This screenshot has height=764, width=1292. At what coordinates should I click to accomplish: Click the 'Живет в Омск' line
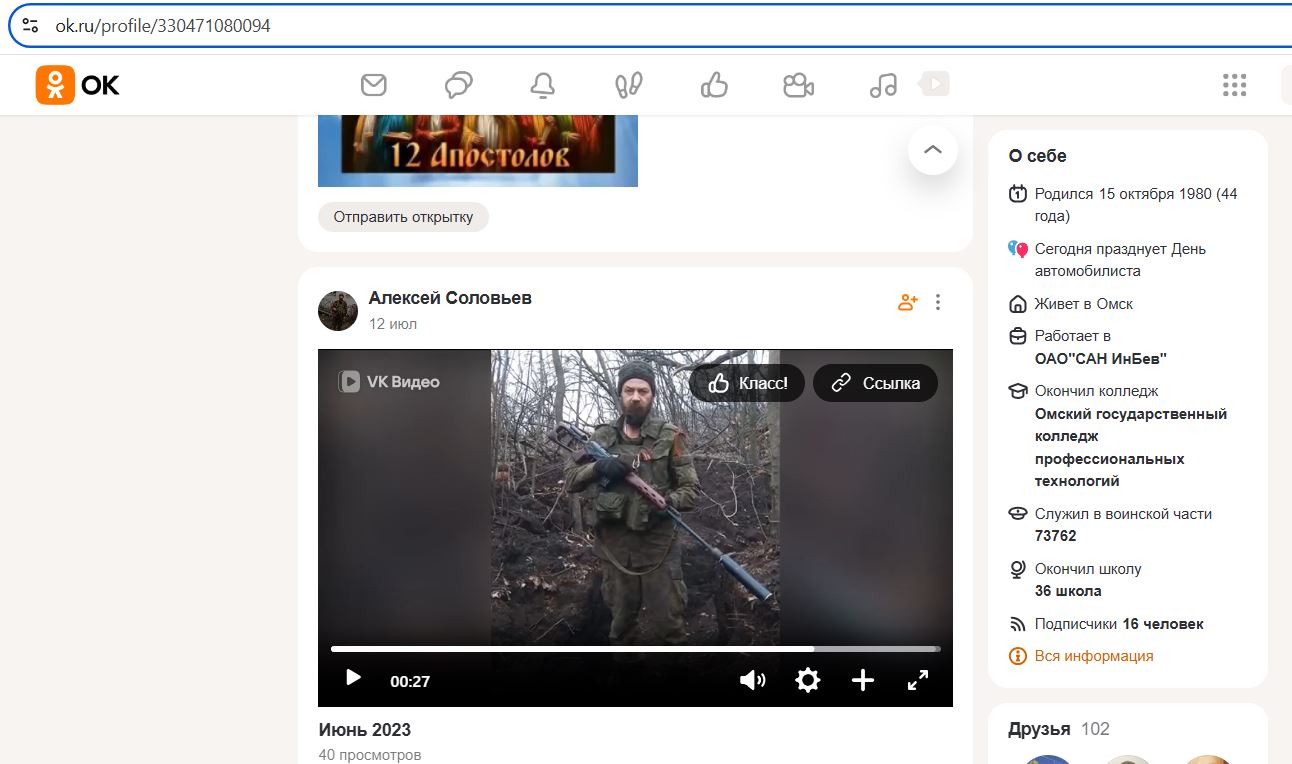[1084, 304]
